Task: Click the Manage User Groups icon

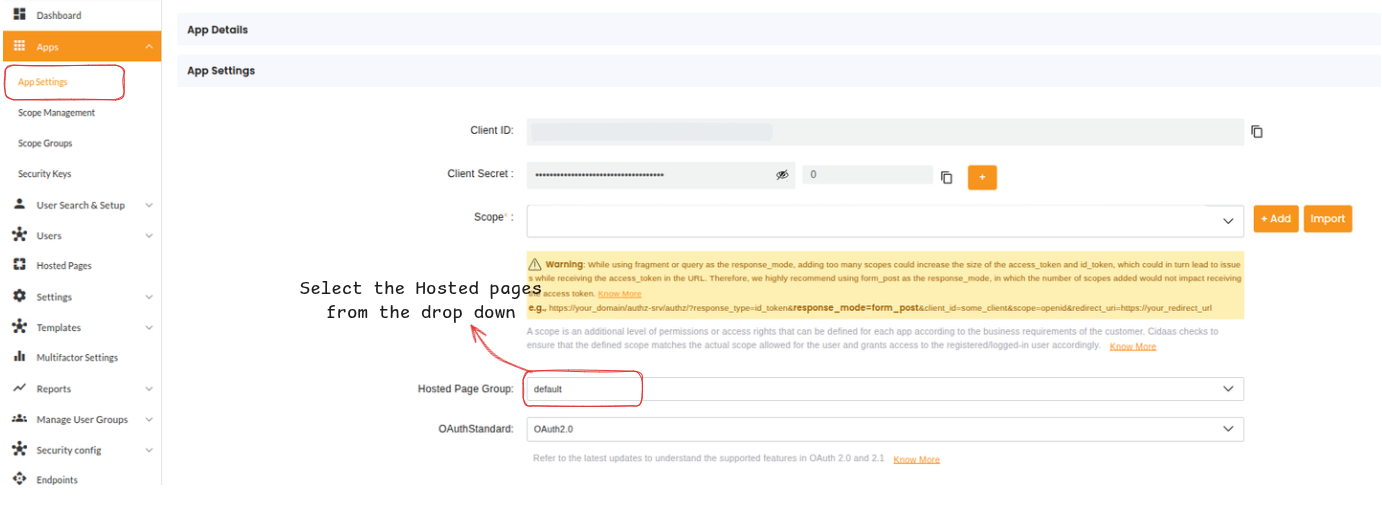Action: click(19, 419)
